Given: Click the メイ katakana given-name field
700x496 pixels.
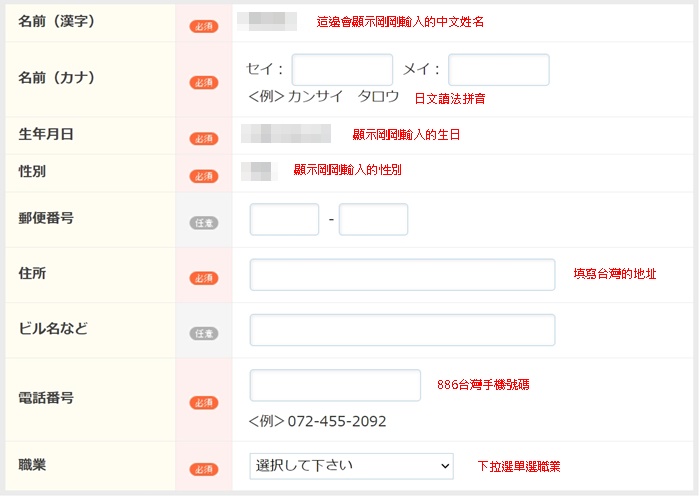Looking at the screenshot, I should (x=499, y=70).
